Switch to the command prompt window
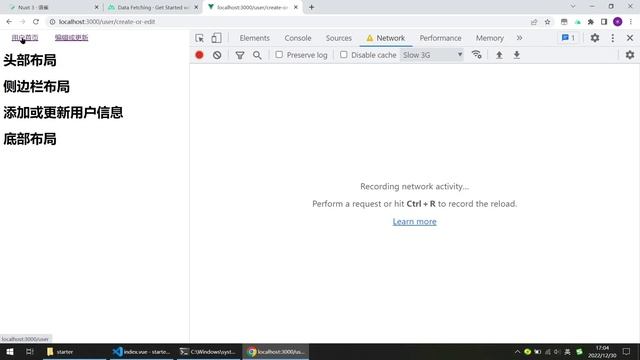 pyautogui.click(x=208, y=351)
